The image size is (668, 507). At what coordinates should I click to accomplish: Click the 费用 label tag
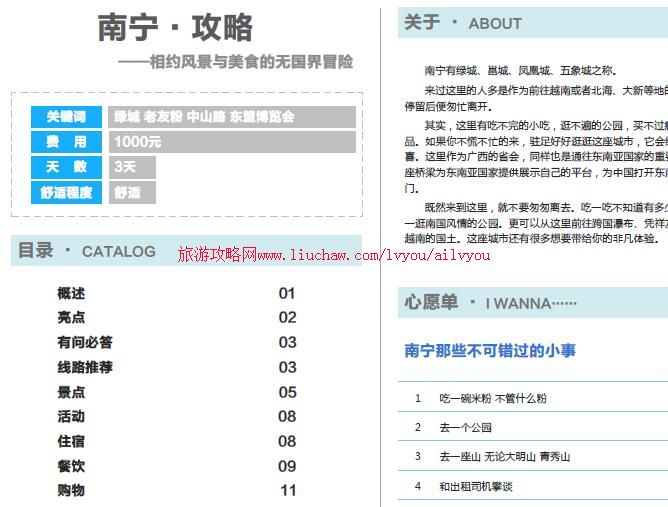(66, 142)
